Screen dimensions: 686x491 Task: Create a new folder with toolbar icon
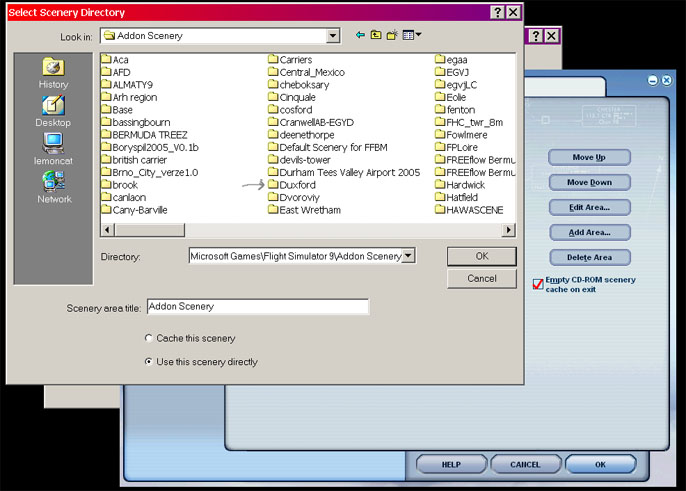[x=393, y=36]
